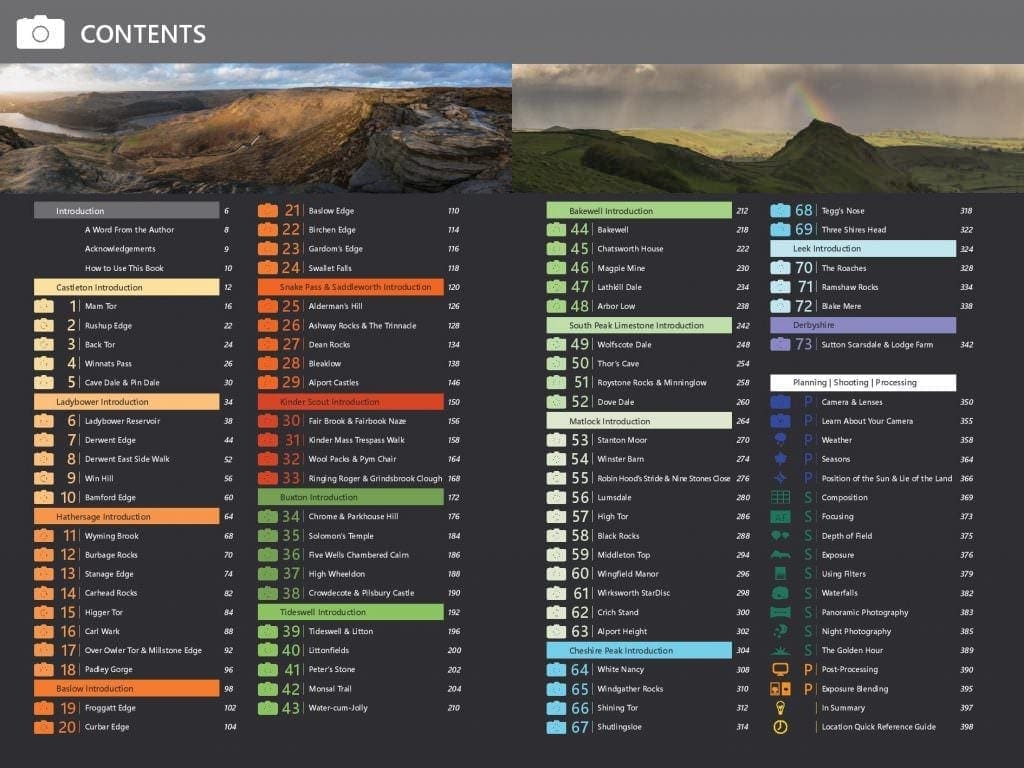
Task: Select the Kinder Scout Introduction header
Action: (x=350, y=402)
